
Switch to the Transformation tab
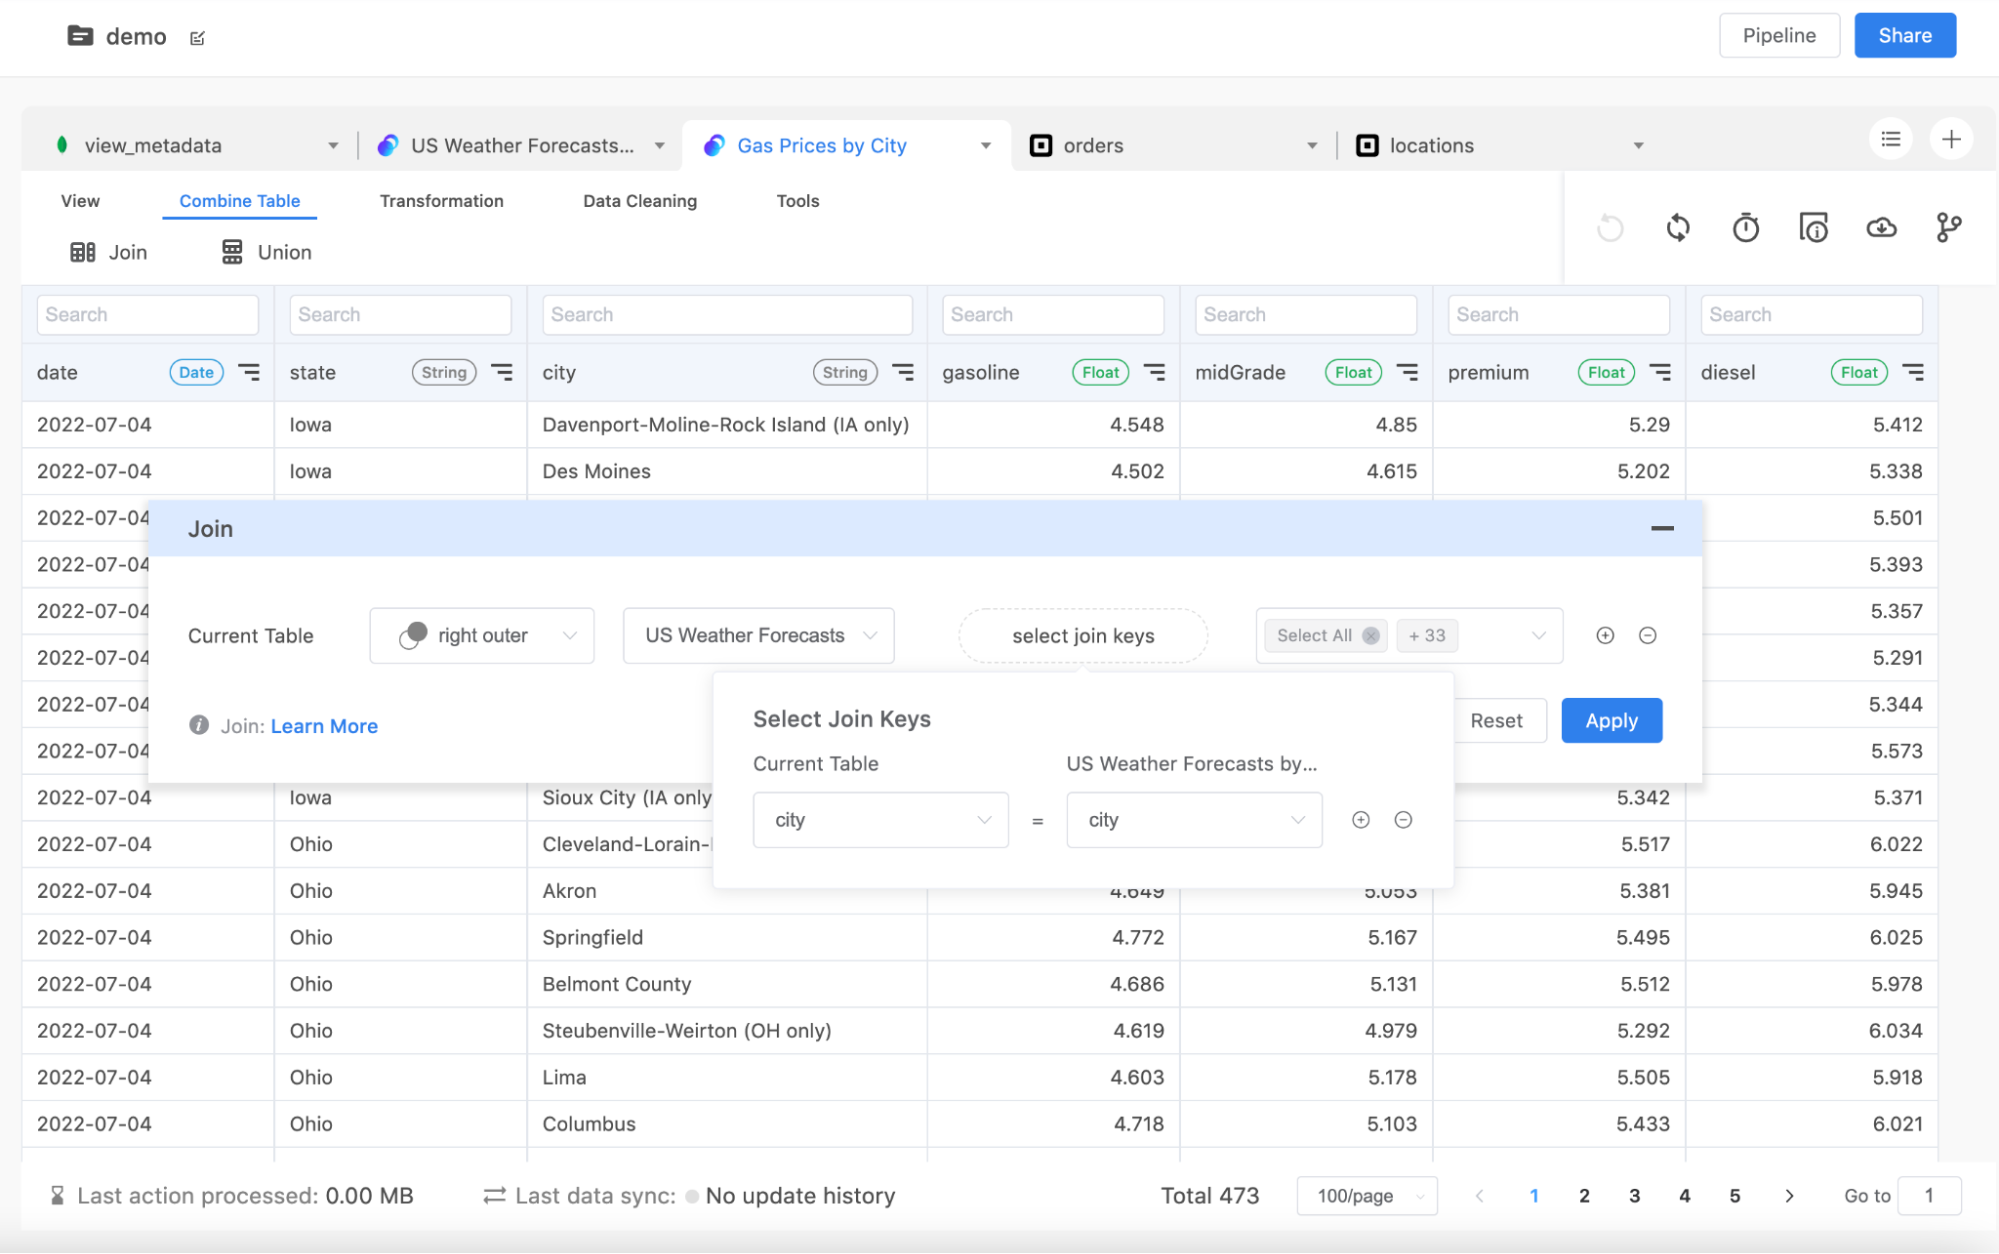[441, 201]
